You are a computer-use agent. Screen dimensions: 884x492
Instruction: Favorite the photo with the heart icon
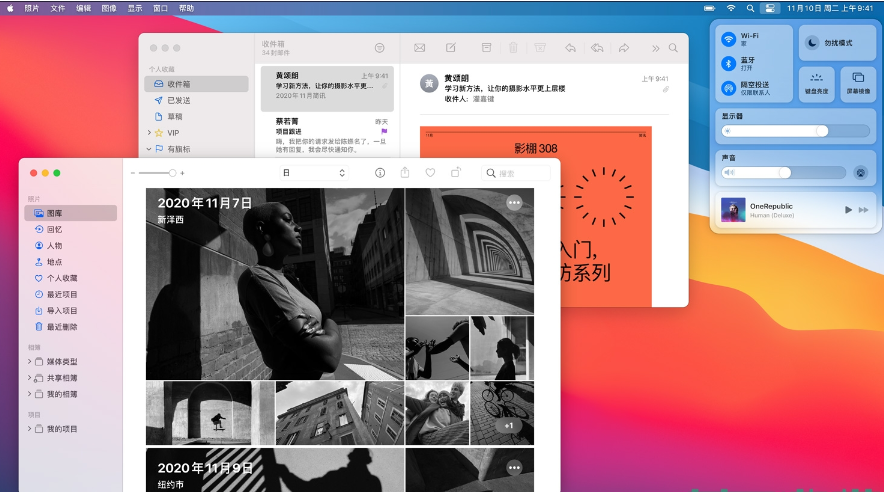pyautogui.click(x=430, y=173)
